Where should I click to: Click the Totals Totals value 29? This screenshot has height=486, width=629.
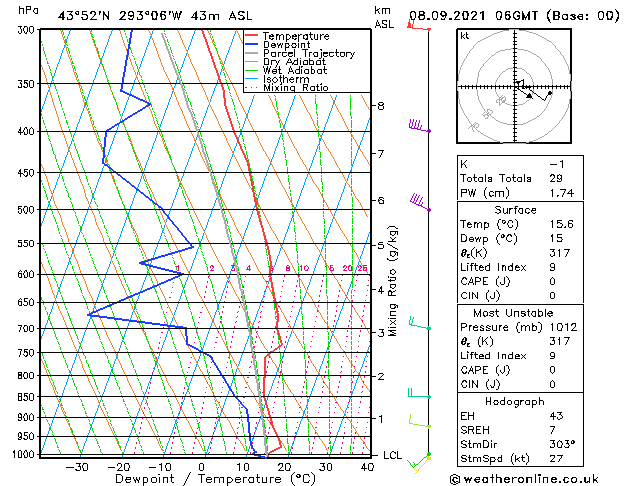coord(556,178)
